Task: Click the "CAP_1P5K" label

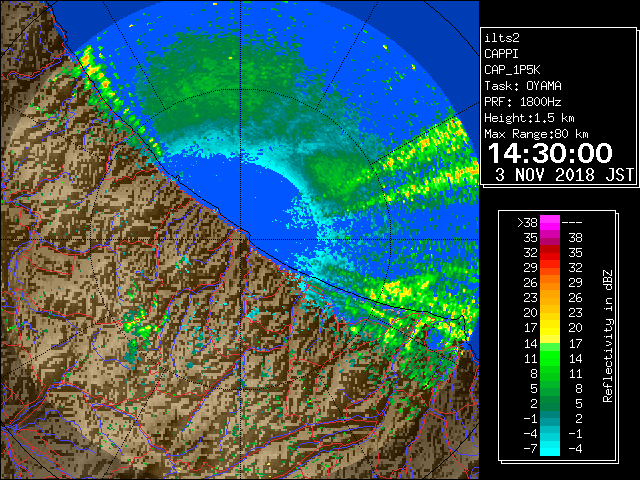Action: pyautogui.click(x=512, y=70)
